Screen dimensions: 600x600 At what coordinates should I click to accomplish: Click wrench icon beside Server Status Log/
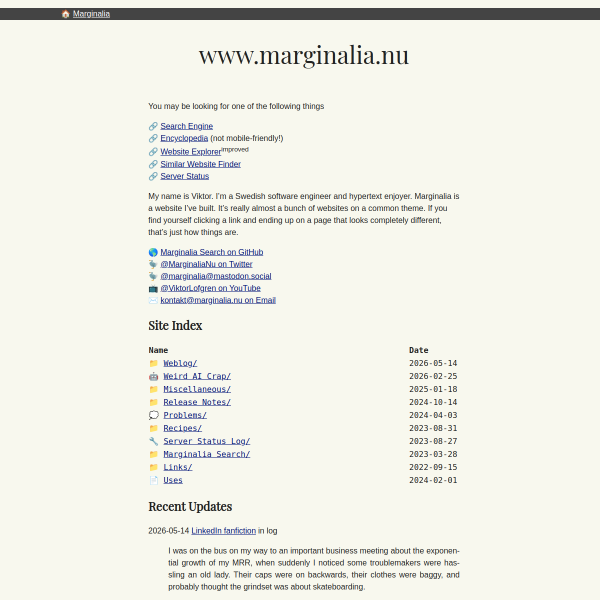coord(153,441)
